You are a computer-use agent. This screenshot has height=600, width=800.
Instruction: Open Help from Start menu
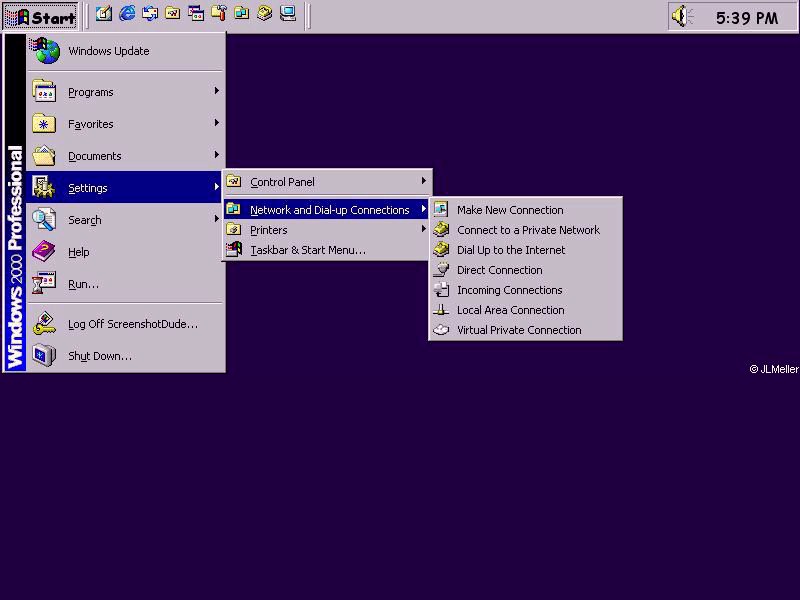coord(126,252)
